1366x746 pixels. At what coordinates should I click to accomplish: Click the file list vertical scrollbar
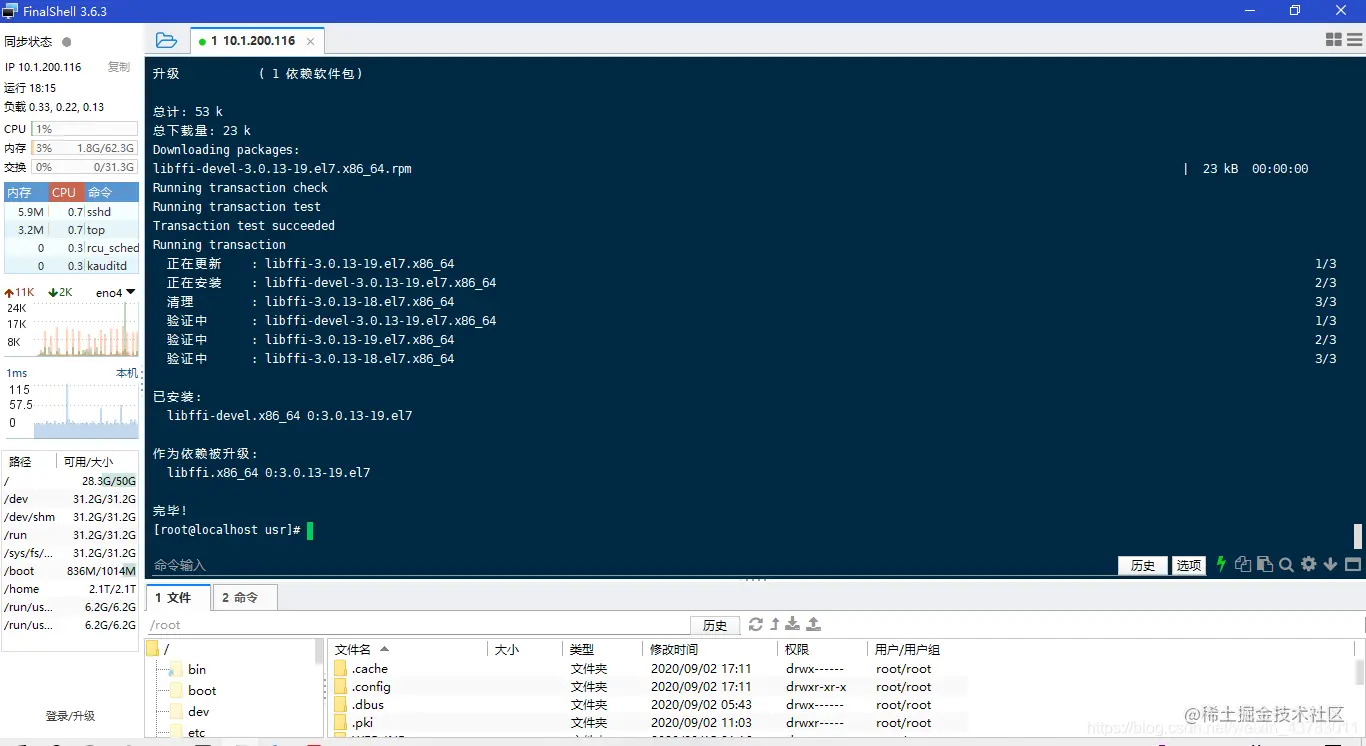pos(1359,671)
